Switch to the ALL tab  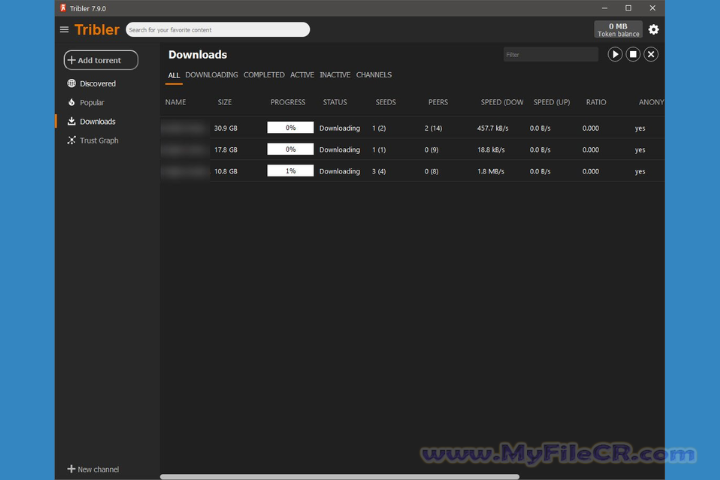point(174,75)
